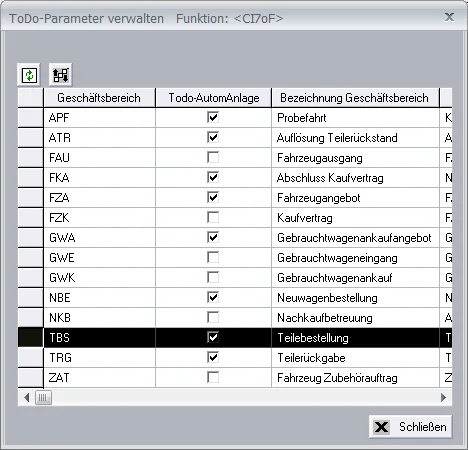468x450 pixels.
Task: Disable the checkbox for GWA row
Action: click(213, 237)
